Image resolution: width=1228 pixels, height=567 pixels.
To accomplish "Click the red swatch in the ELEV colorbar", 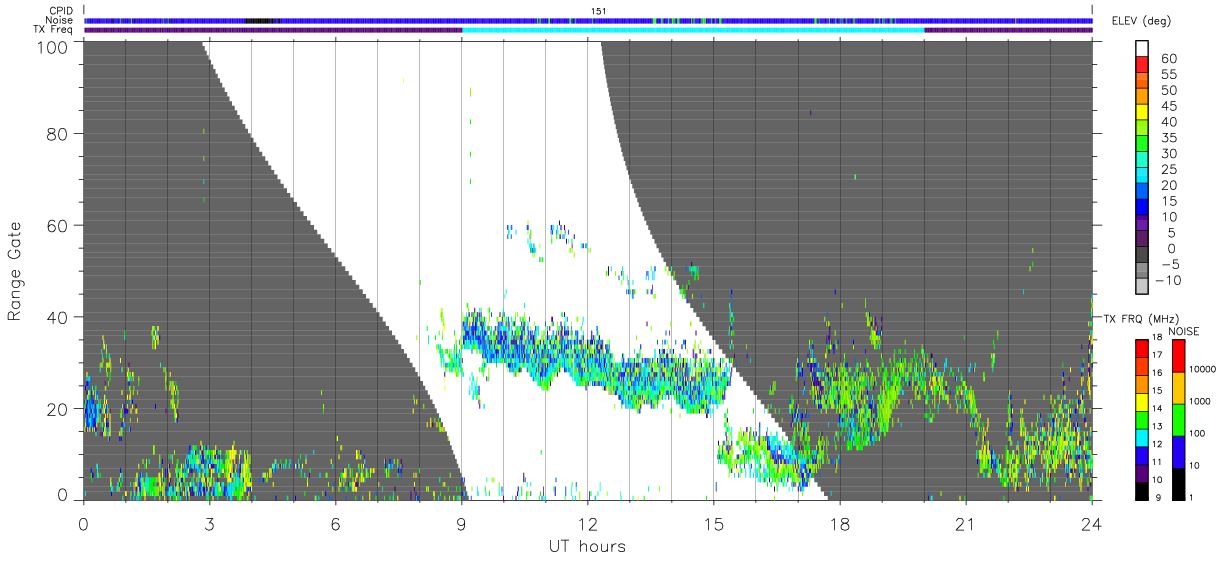I will tap(1144, 64).
